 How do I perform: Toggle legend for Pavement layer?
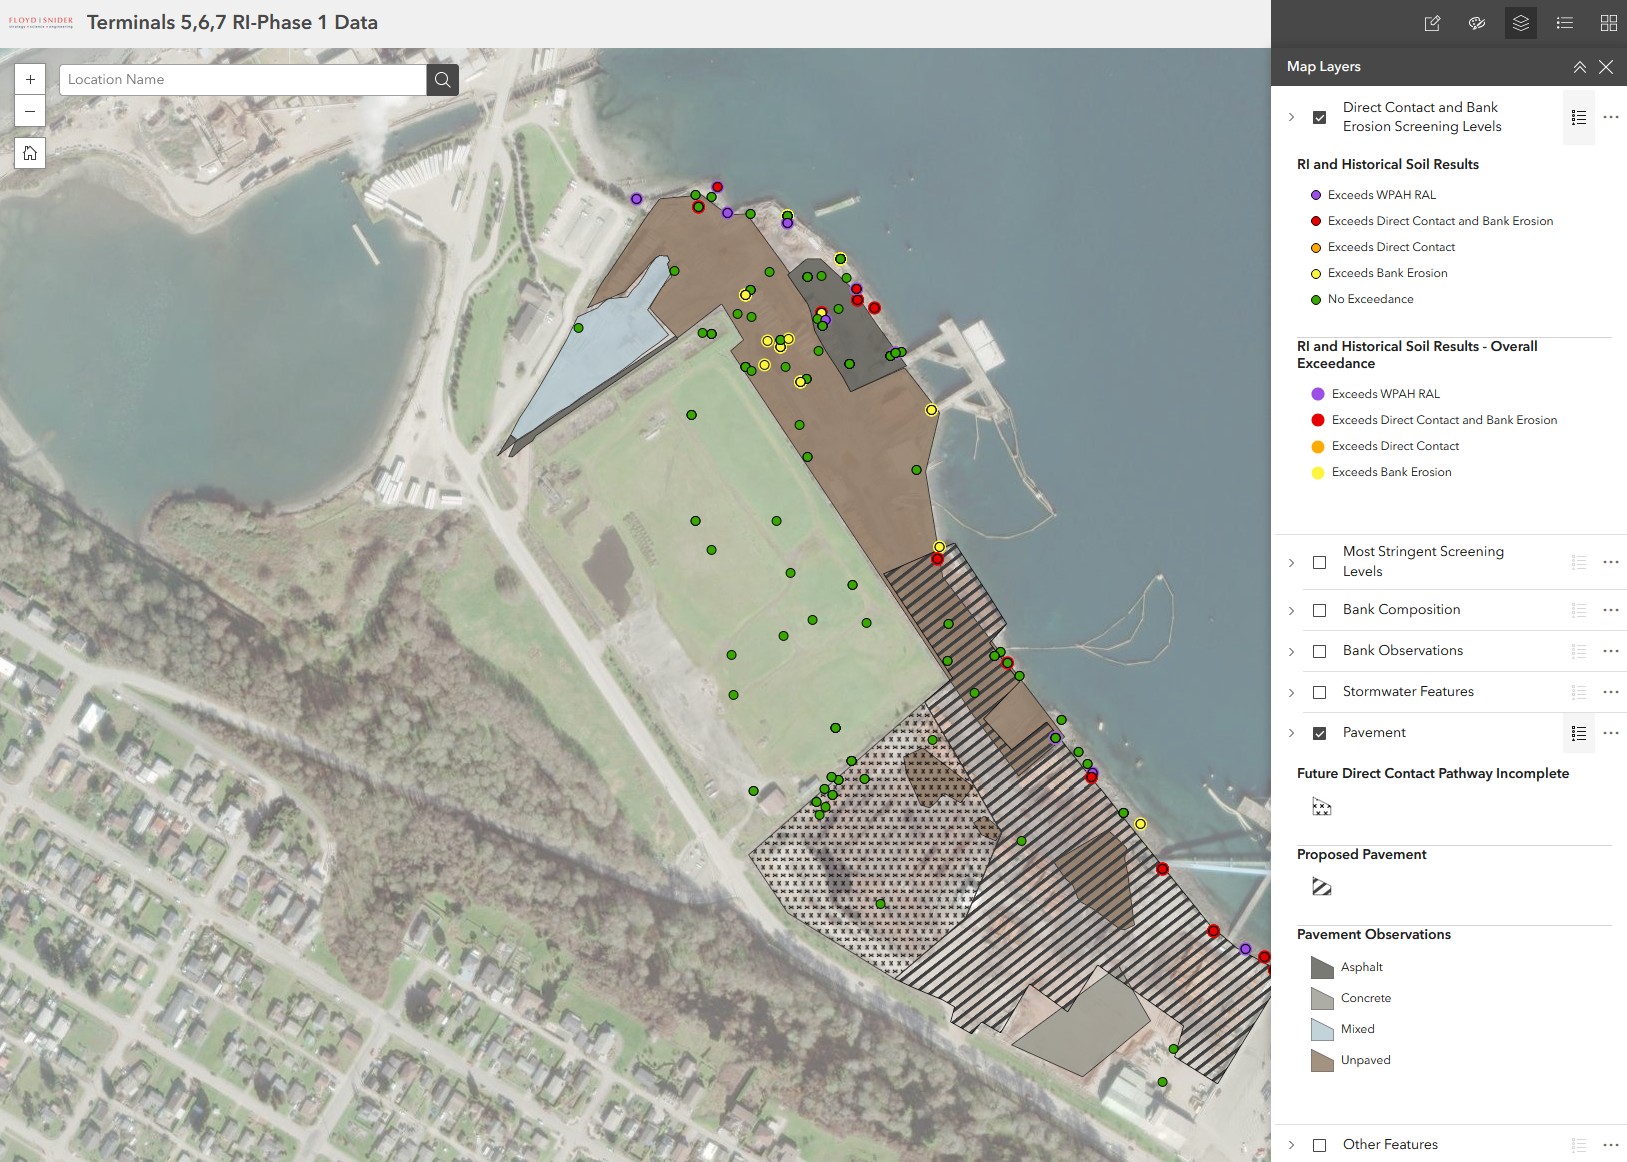click(1579, 733)
